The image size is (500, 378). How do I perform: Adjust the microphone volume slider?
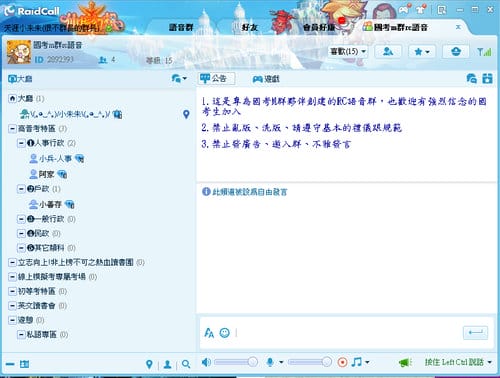(310, 362)
